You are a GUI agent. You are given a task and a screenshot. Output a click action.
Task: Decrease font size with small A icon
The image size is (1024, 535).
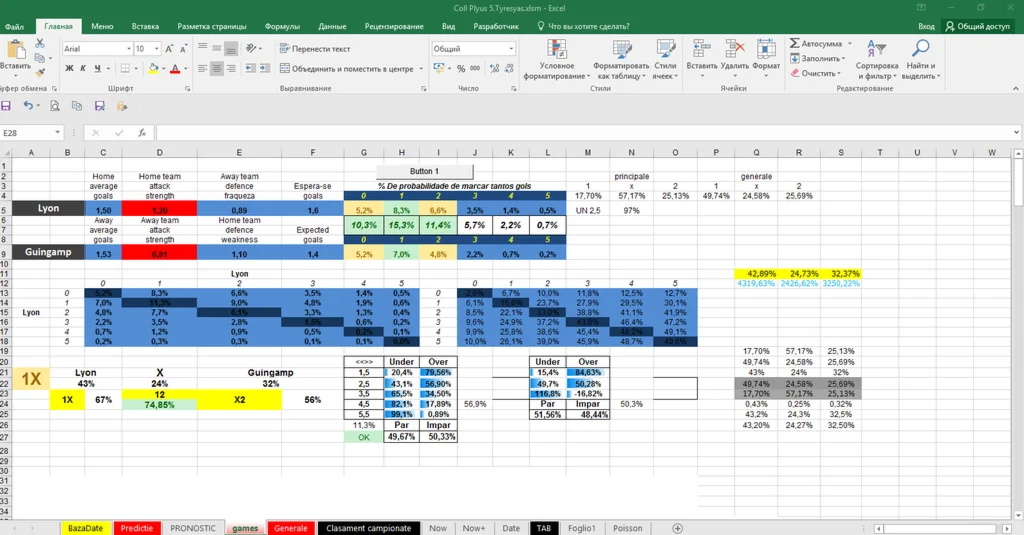coord(184,49)
